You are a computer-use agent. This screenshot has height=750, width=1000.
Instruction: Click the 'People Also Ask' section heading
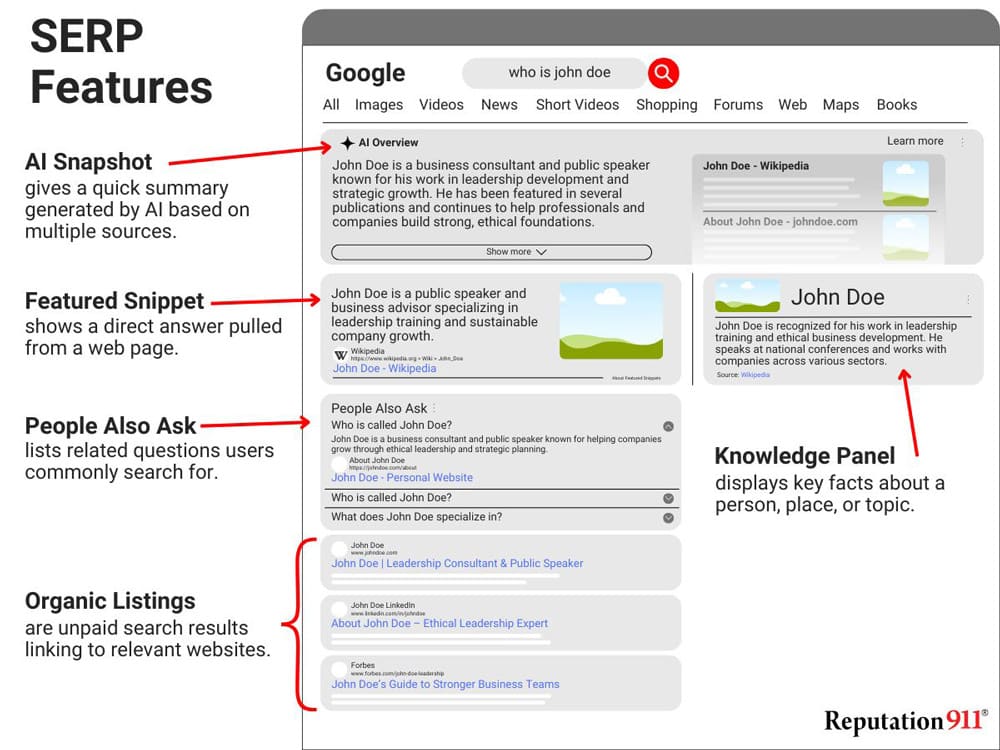coord(379,408)
